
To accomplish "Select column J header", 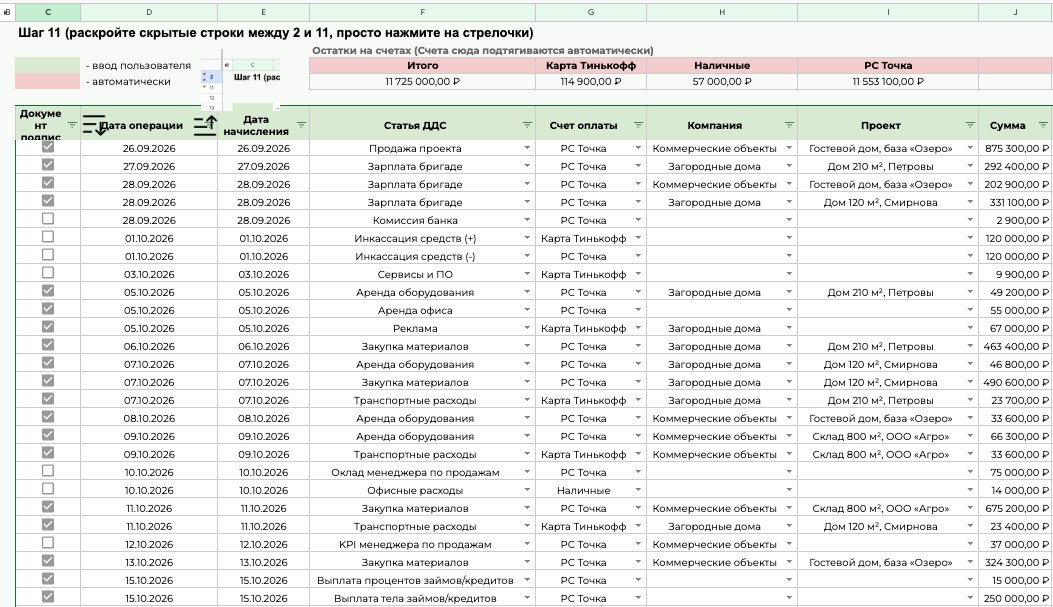I will pos(1015,12).
